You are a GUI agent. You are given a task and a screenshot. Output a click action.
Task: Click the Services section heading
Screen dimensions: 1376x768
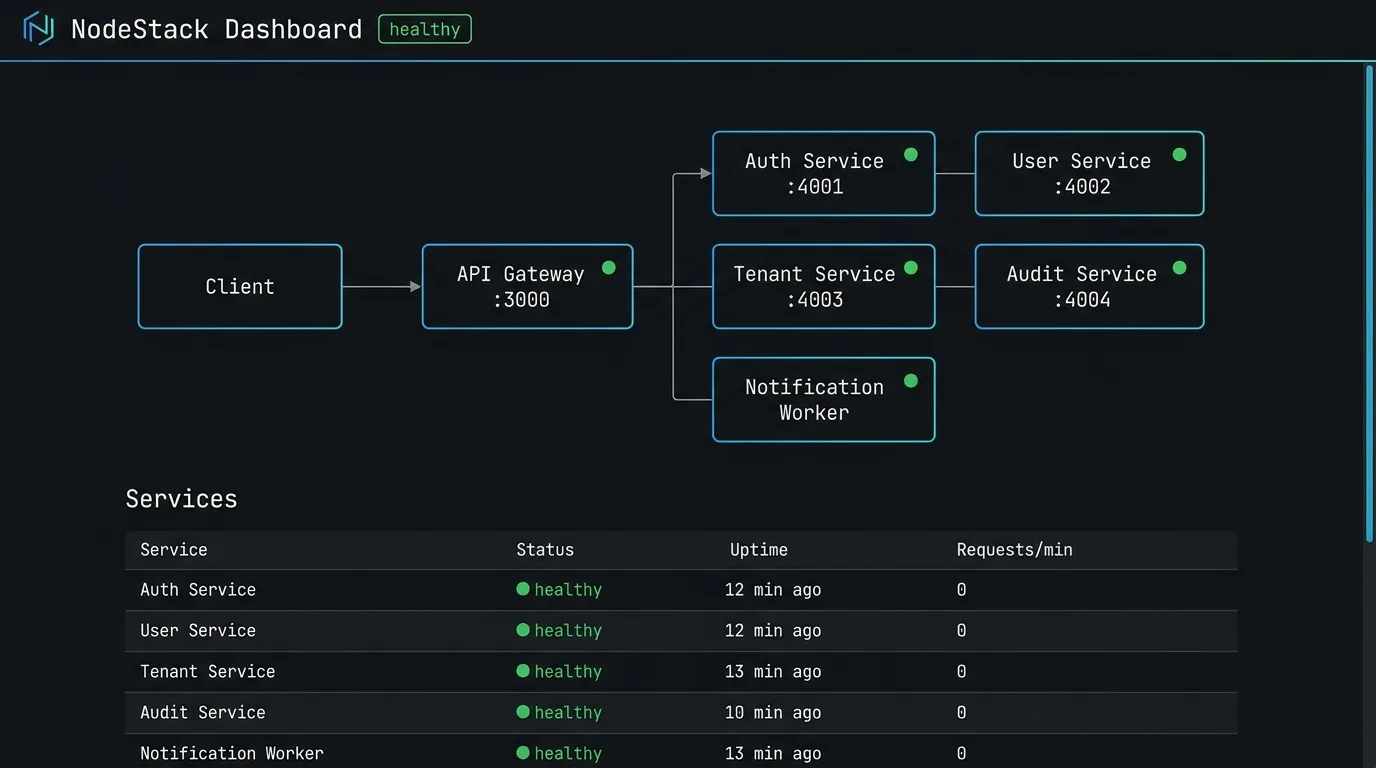point(182,499)
